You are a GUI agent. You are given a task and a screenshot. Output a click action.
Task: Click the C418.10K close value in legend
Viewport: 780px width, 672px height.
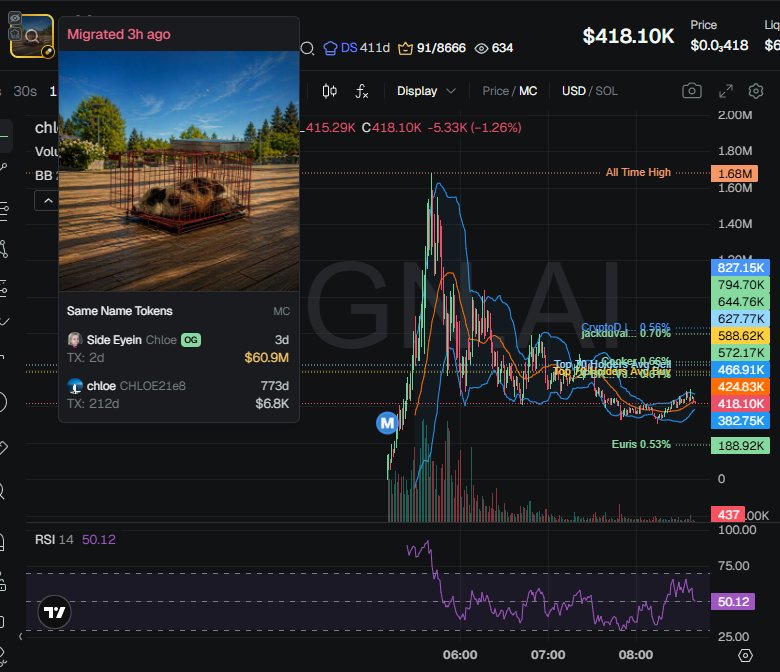[x=391, y=128]
